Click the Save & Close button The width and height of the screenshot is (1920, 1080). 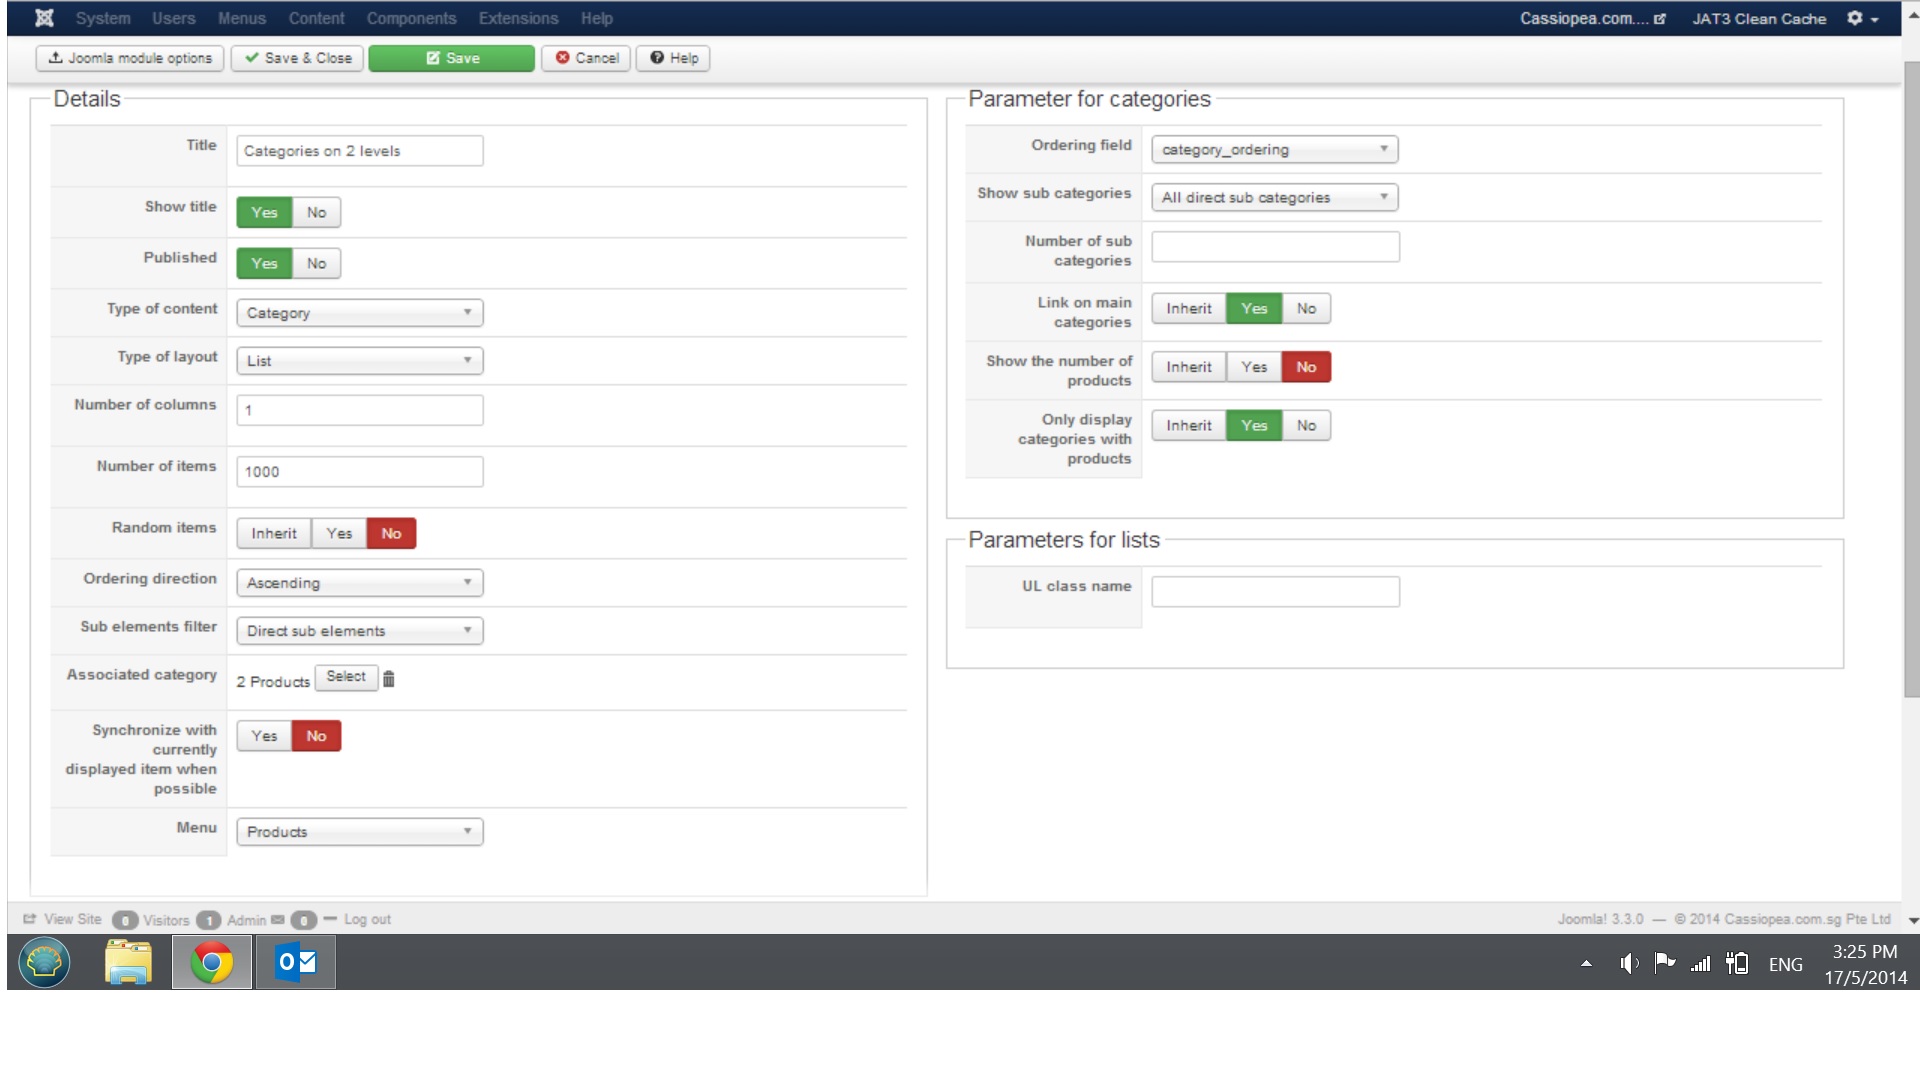click(x=297, y=58)
